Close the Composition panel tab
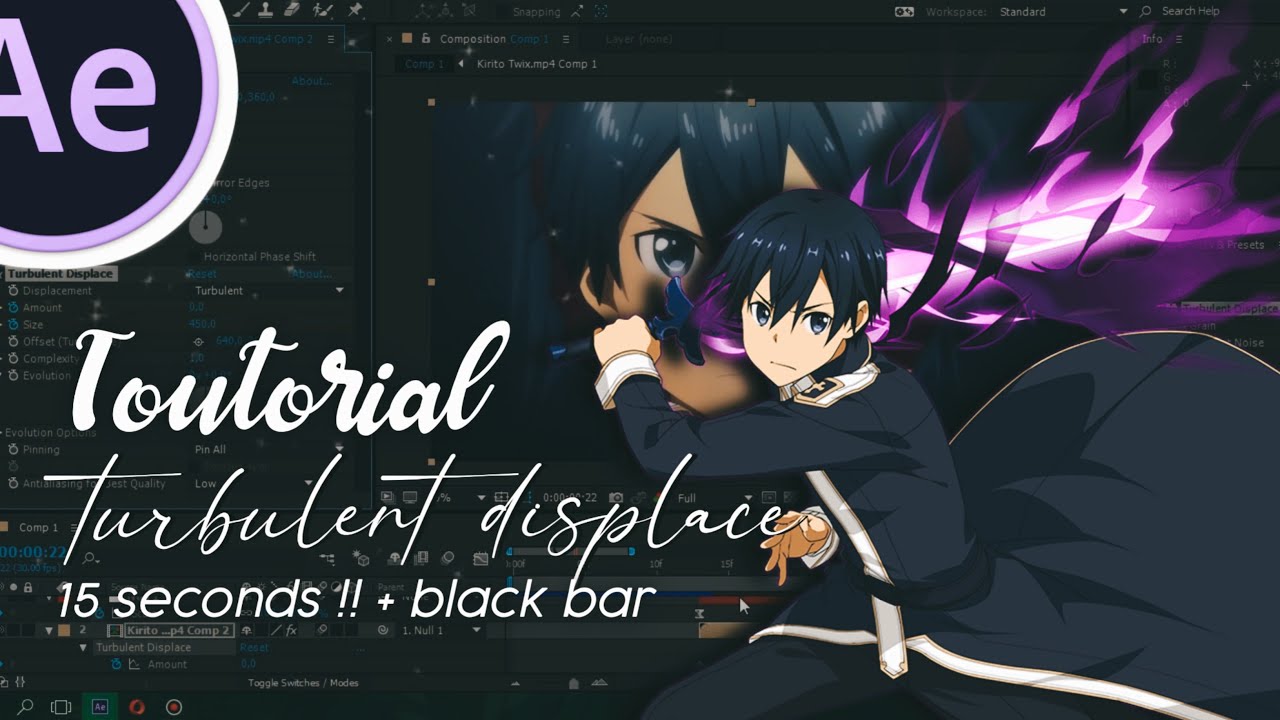Screen dimensions: 1280x720 pos(390,39)
